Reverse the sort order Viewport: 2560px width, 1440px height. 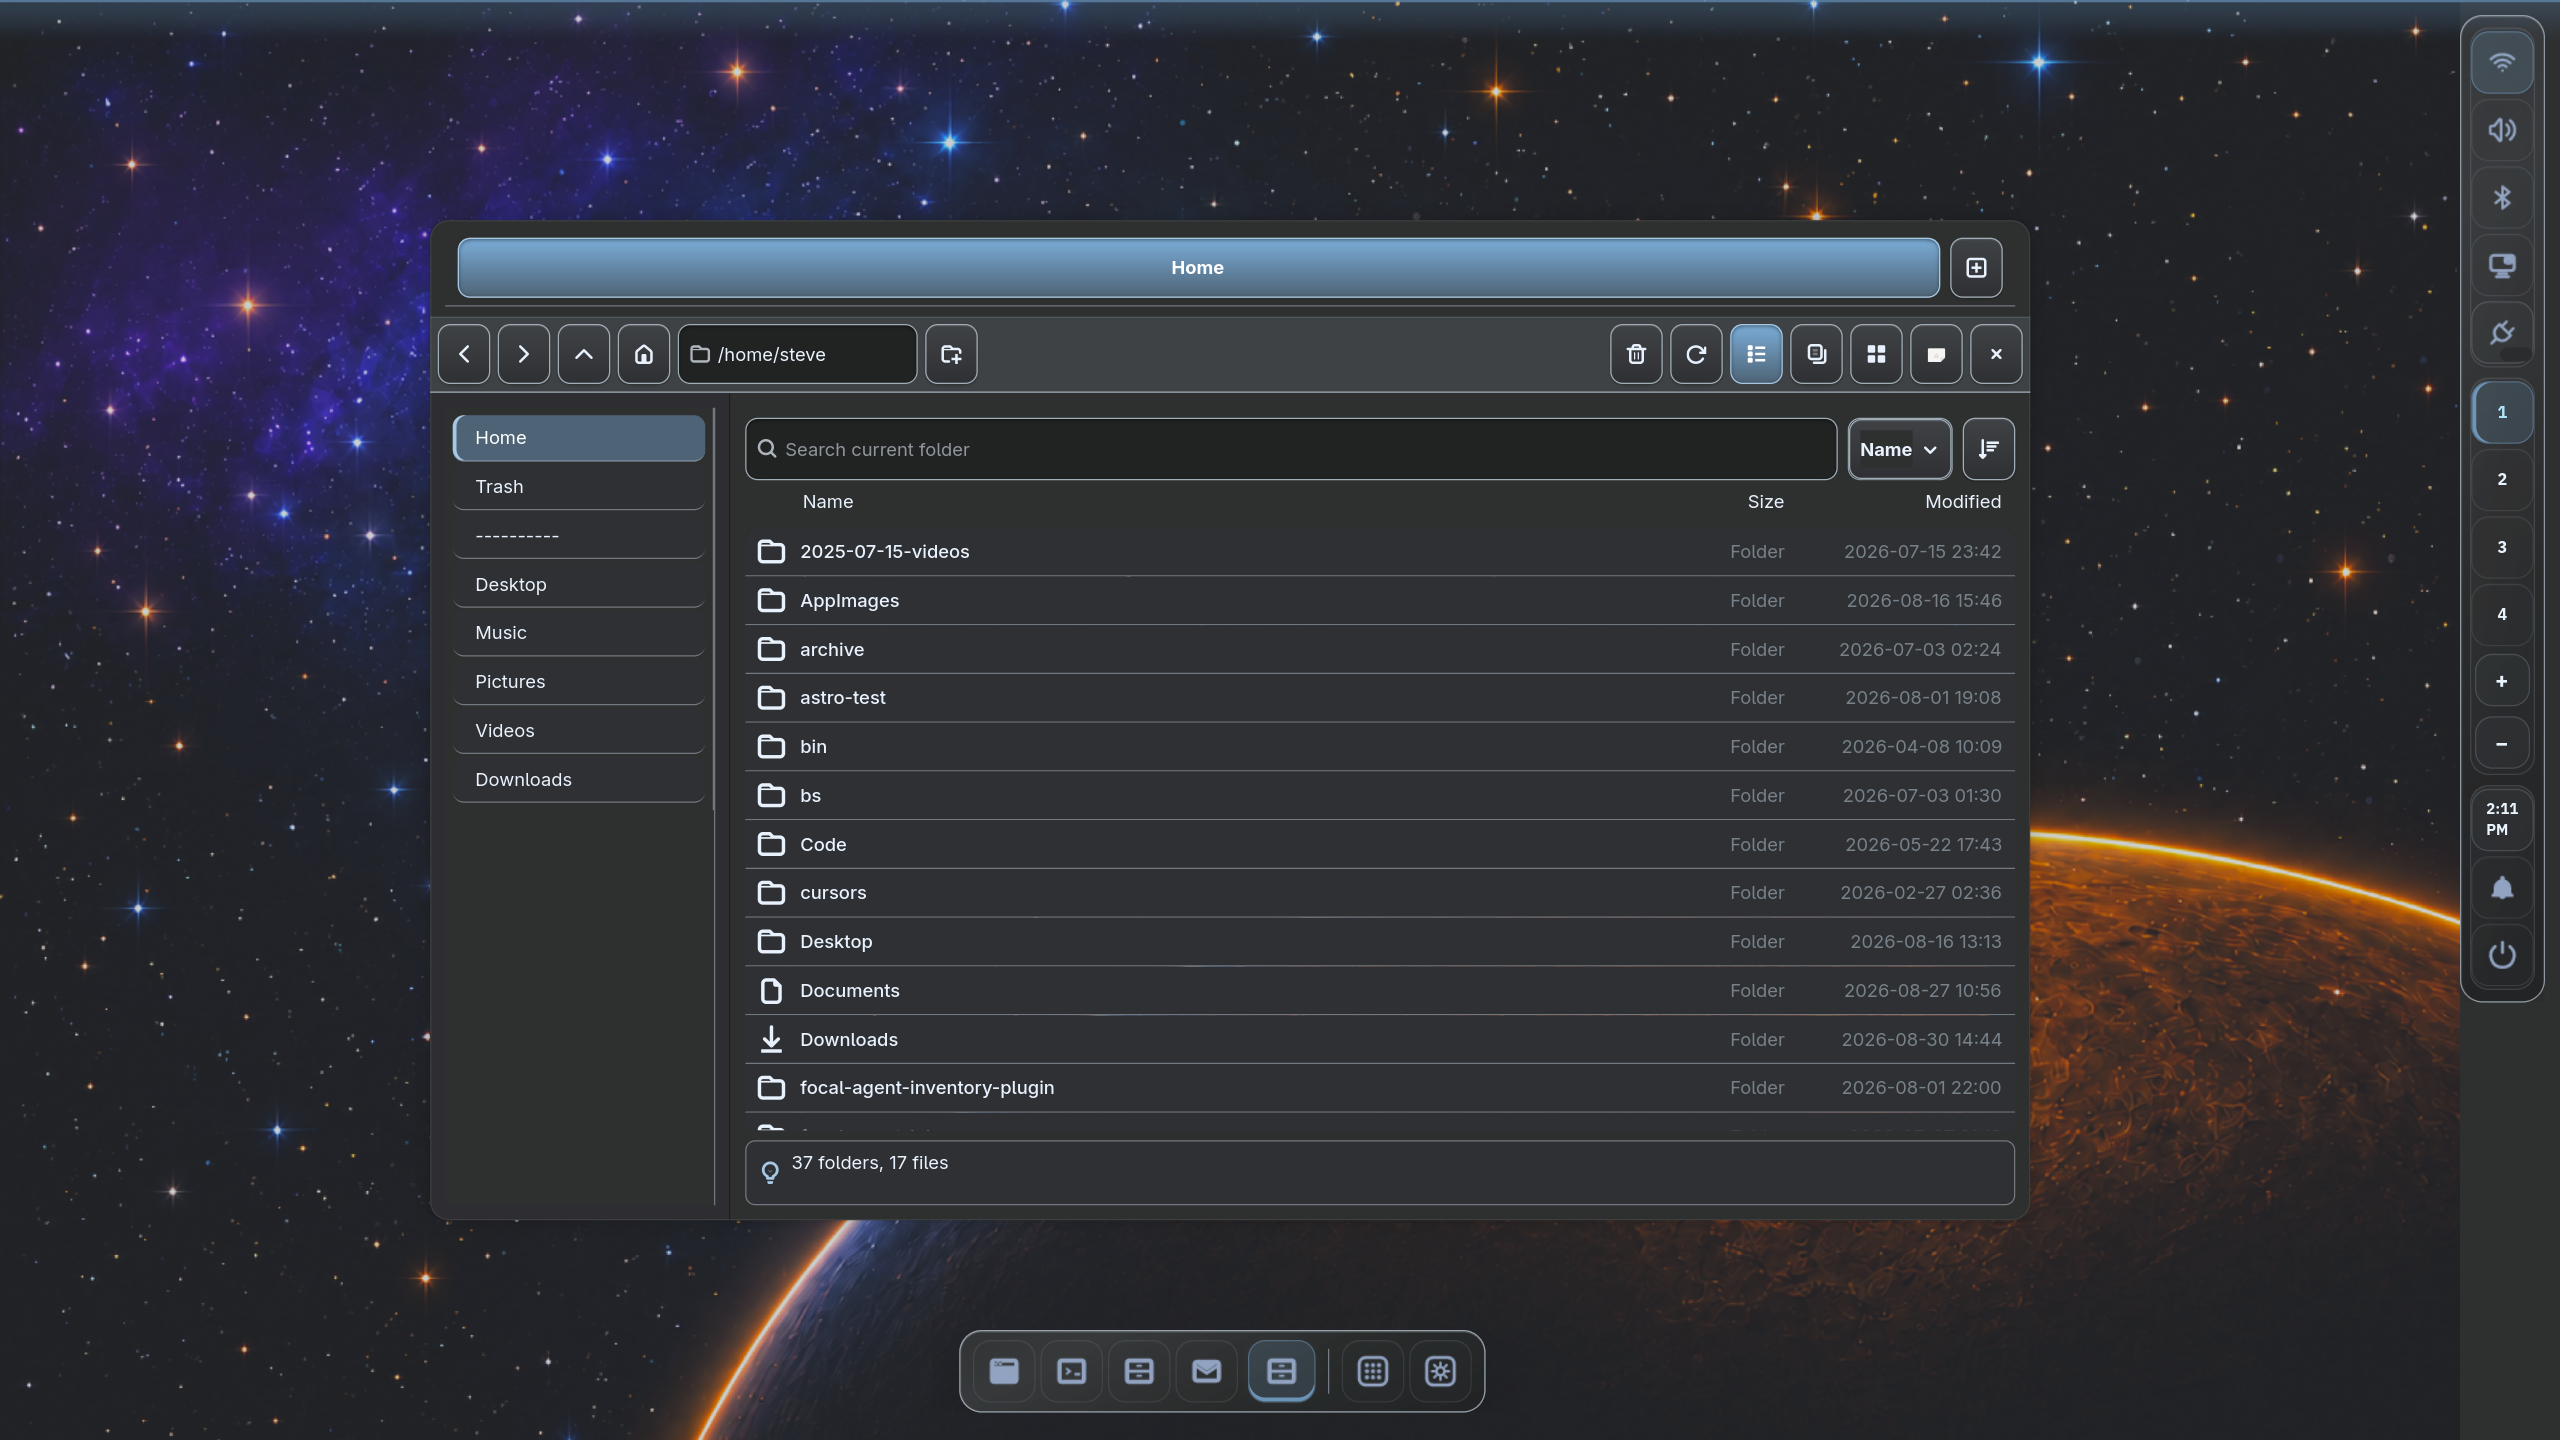pyautogui.click(x=1988, y=449)
